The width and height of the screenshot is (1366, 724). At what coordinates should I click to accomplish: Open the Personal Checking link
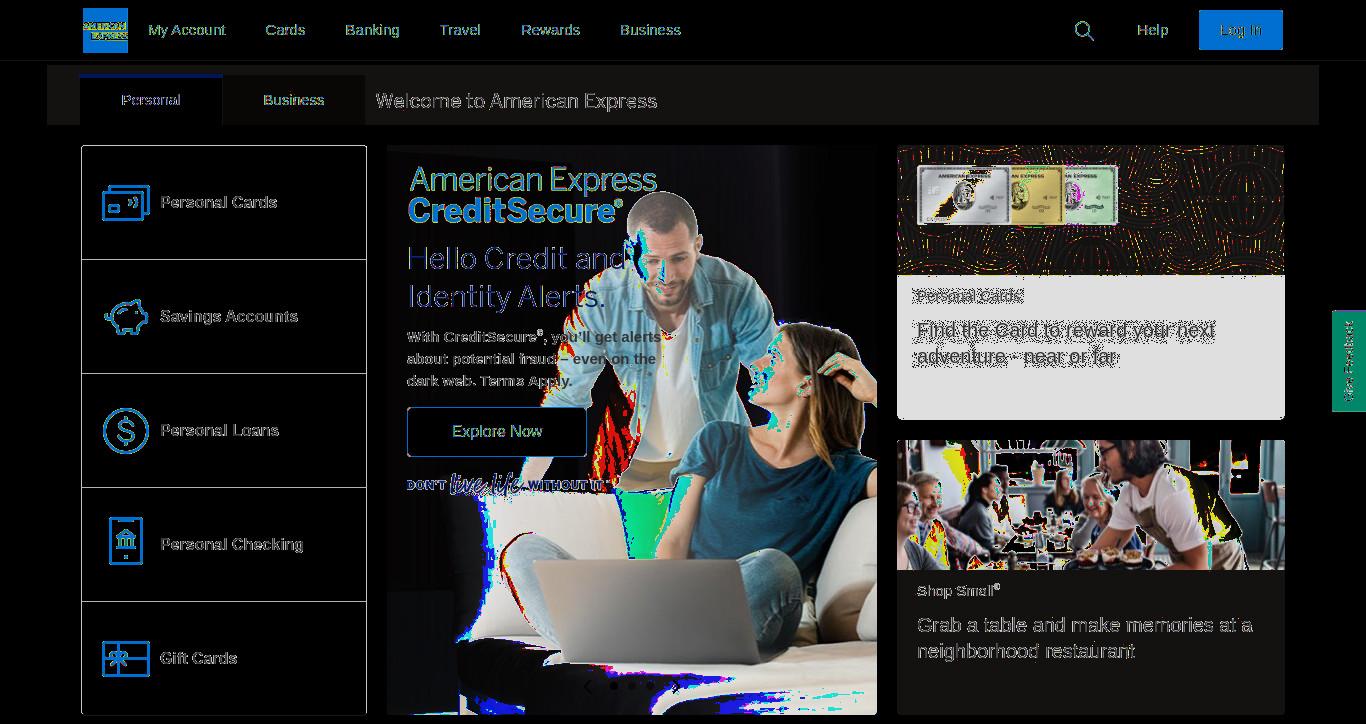click(x=232, y=544)
